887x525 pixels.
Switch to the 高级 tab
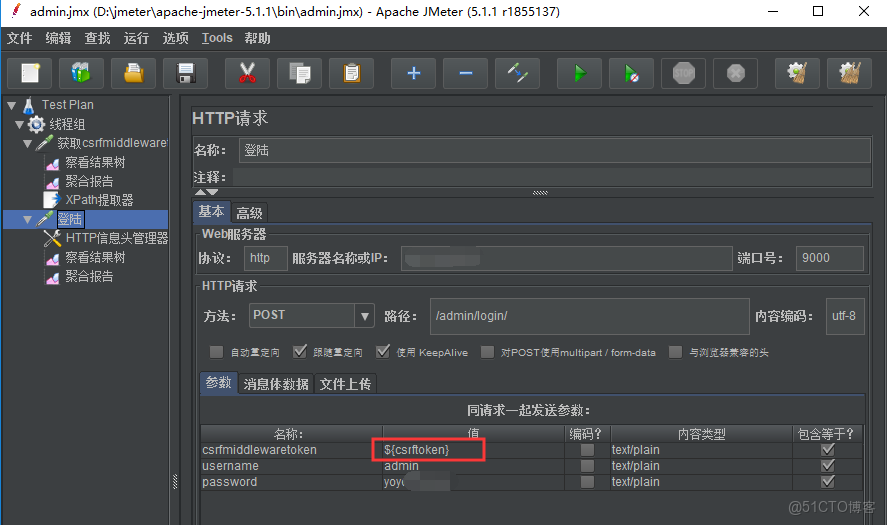click(x=249, y=213)
